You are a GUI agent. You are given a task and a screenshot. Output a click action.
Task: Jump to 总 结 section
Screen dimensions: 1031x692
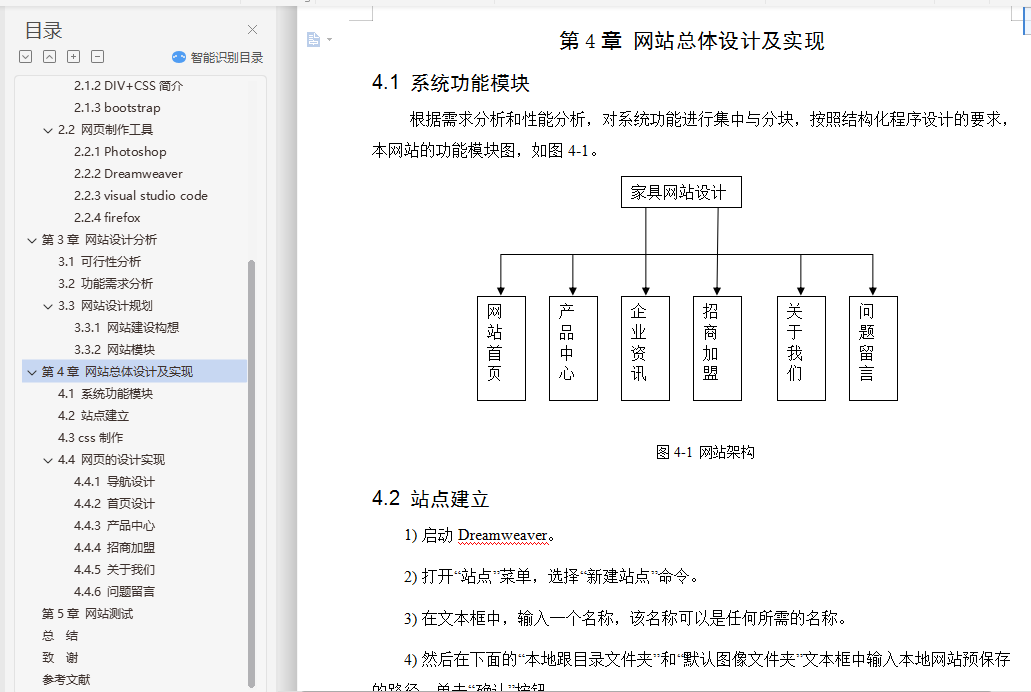[60, 635]
